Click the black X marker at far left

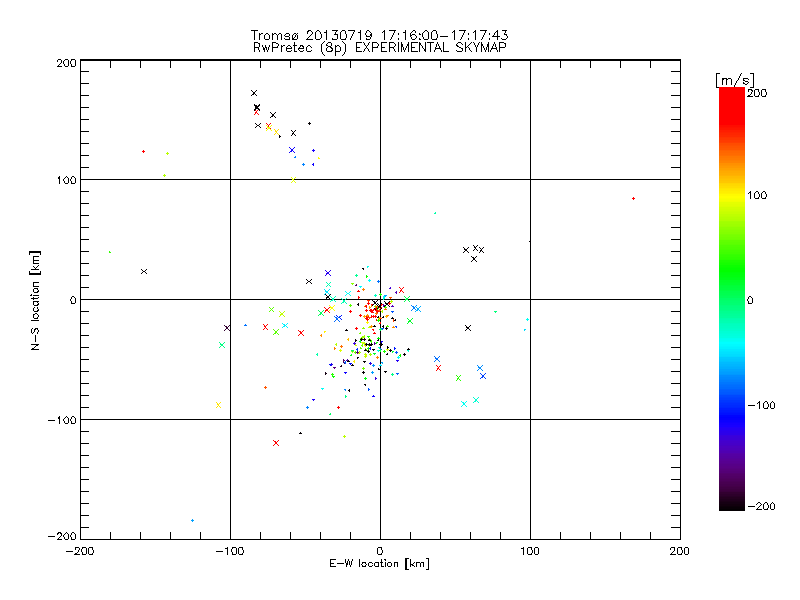pyautogui.click(x=144, y=271)
